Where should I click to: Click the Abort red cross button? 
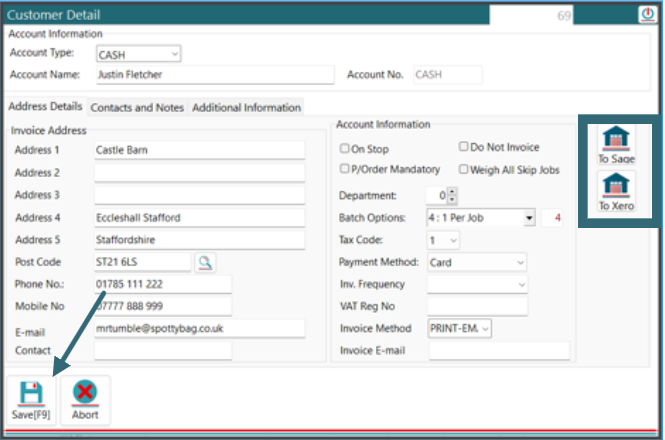pos(85,400)
